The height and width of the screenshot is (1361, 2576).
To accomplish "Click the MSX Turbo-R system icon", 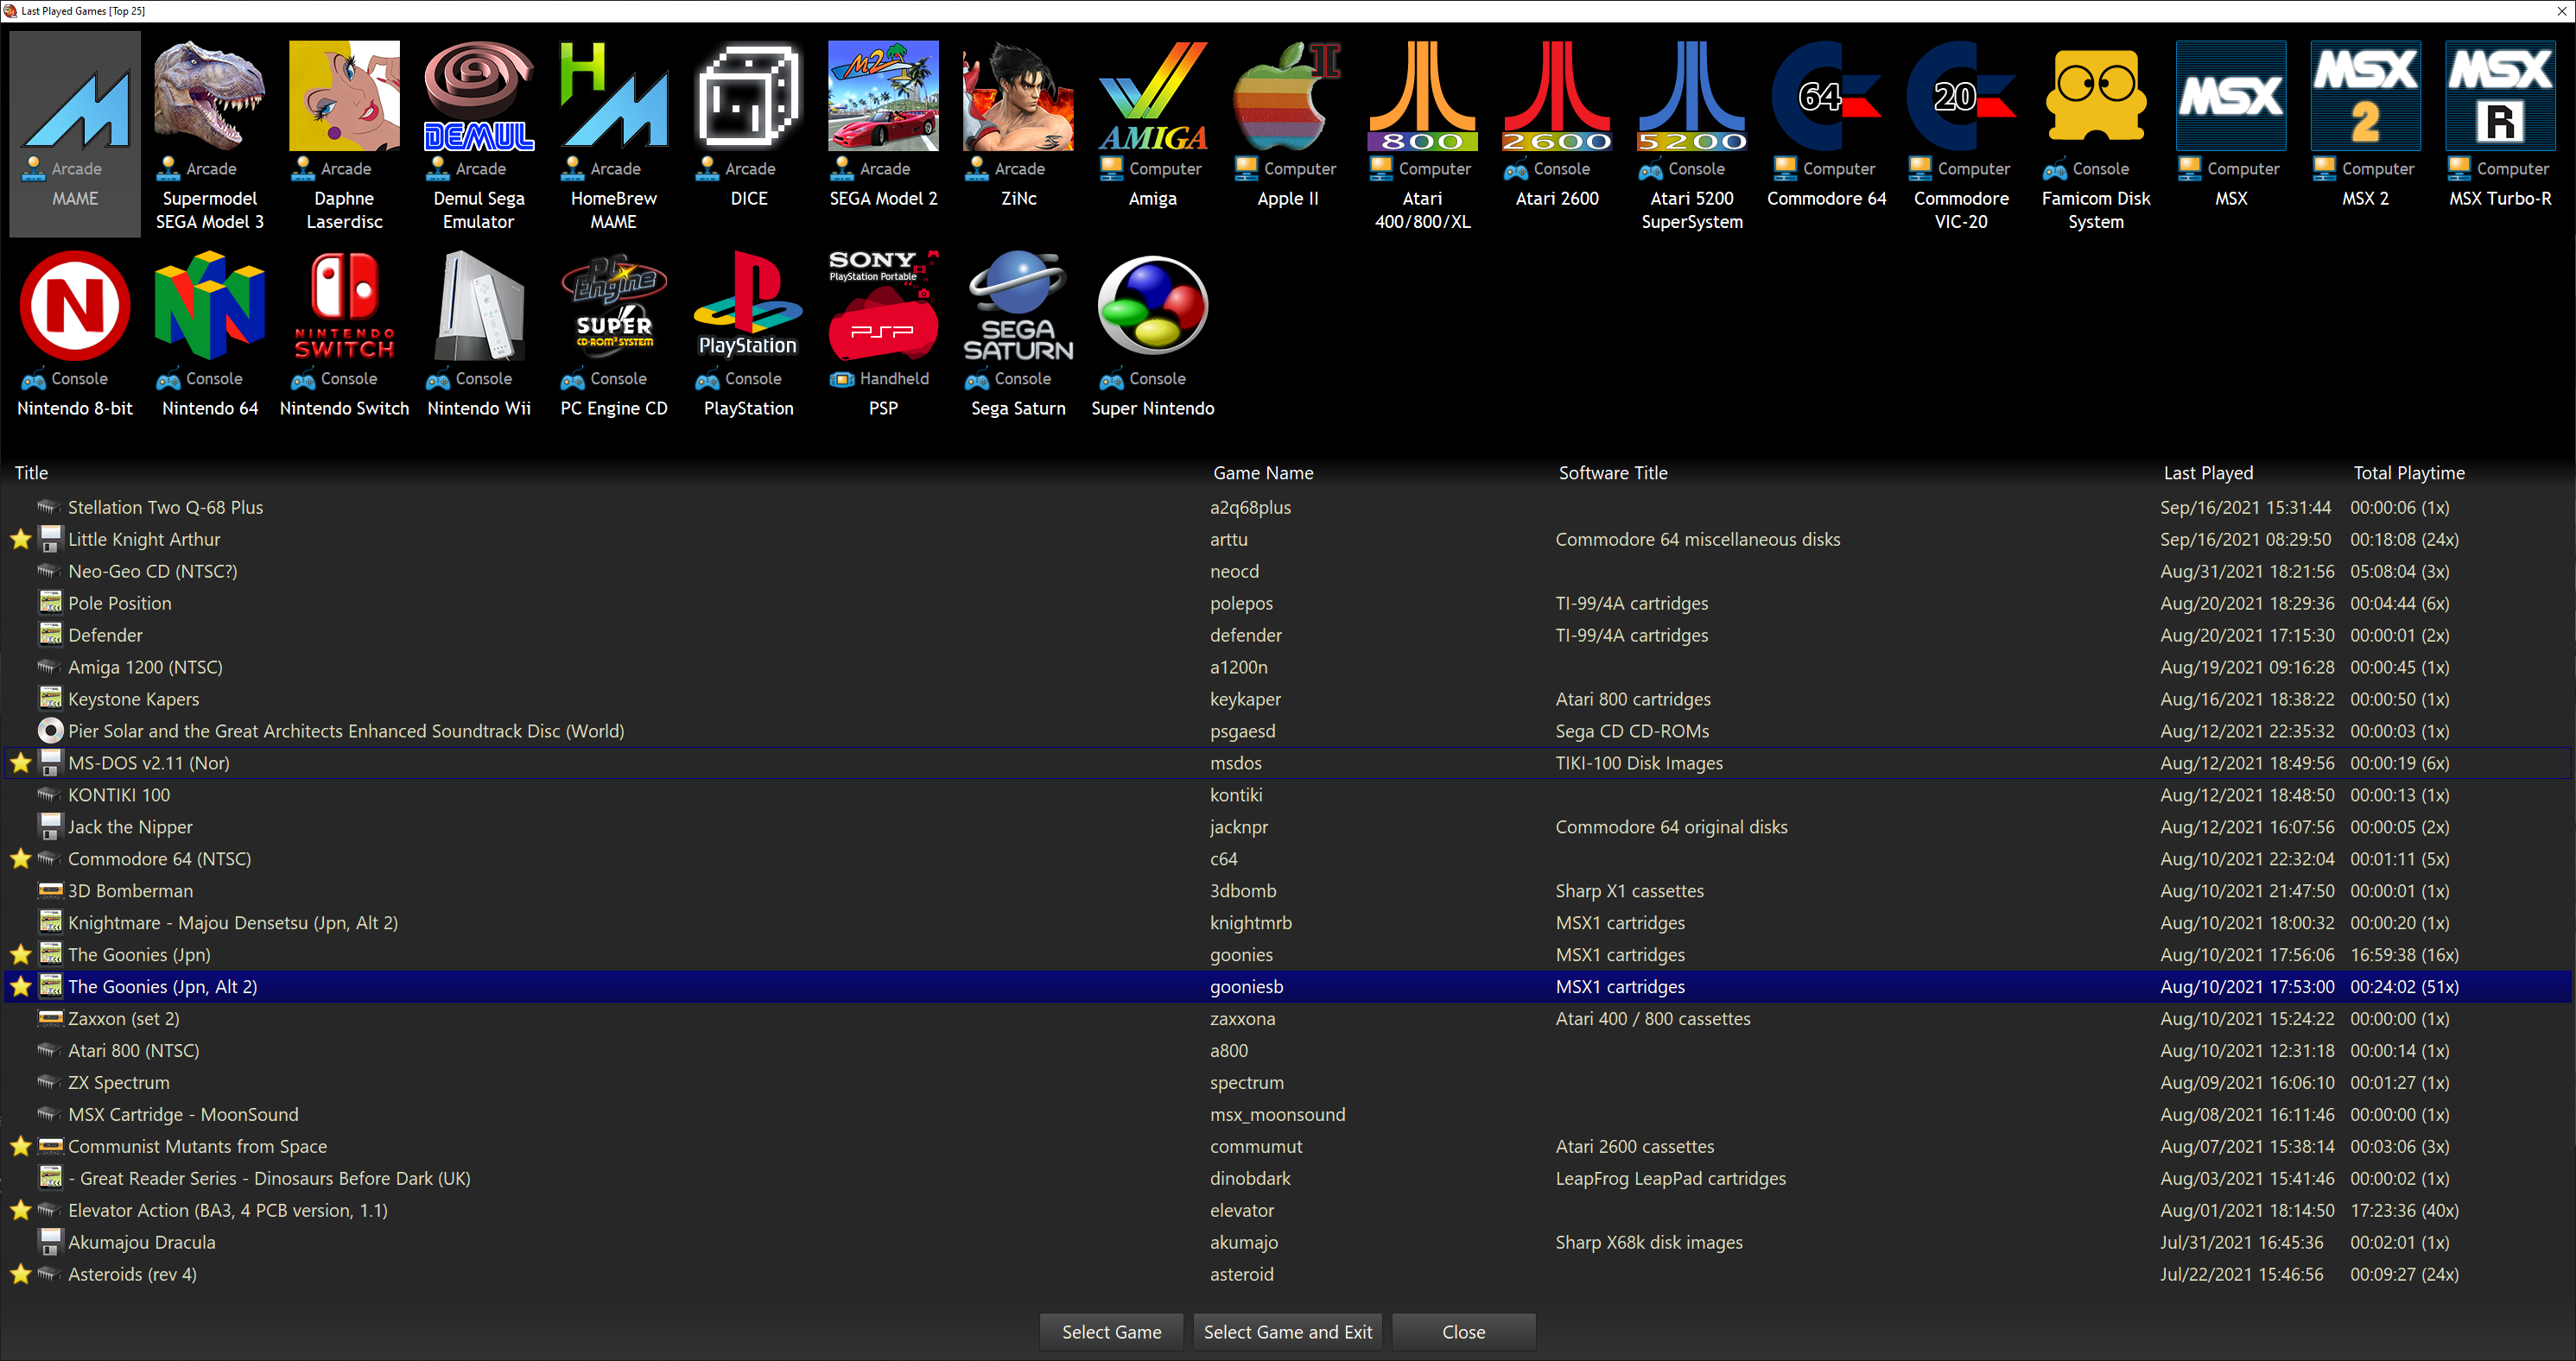I will [2500, 97].
